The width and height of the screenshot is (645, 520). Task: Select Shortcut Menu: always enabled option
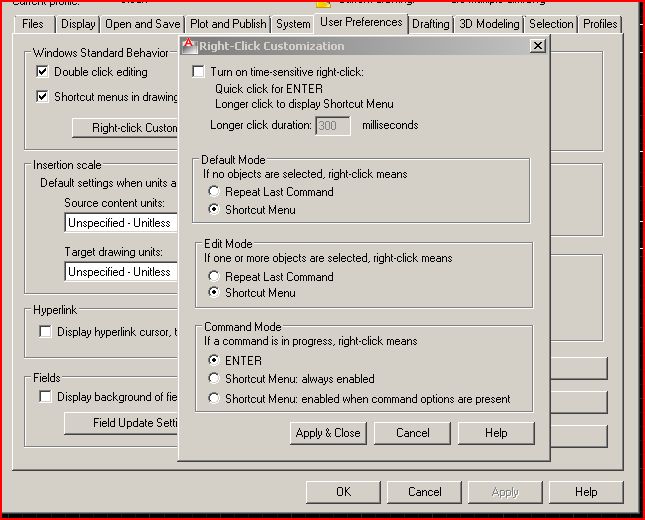click(x=214, y=378)
